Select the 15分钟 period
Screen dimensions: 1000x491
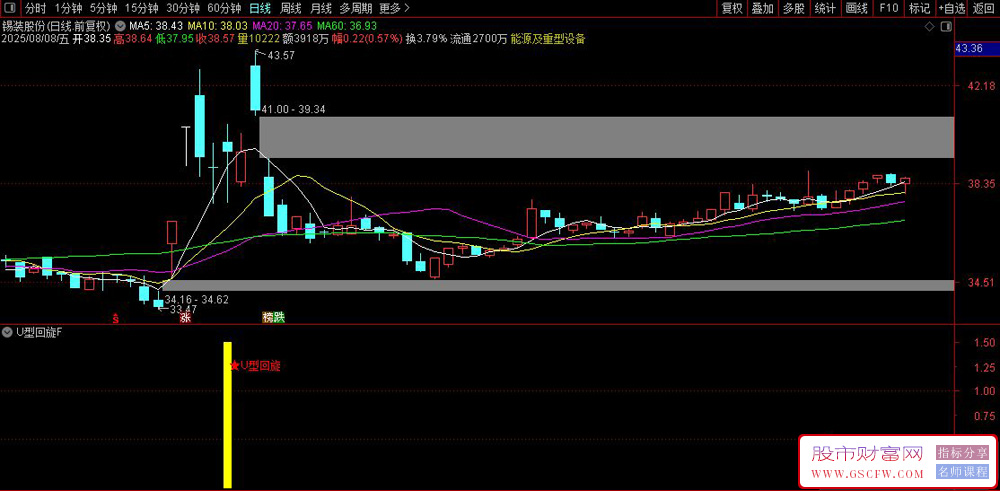(142, 8)
